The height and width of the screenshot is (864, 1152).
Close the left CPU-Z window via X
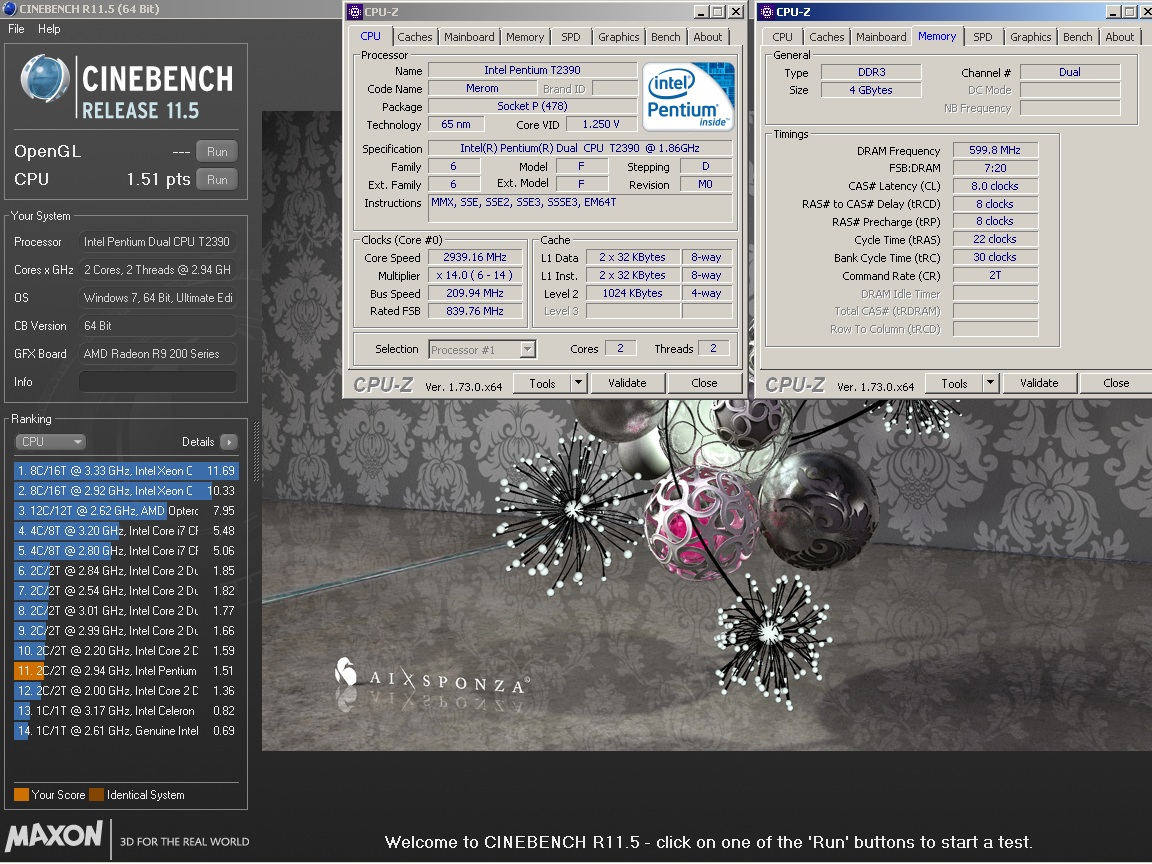735,12
